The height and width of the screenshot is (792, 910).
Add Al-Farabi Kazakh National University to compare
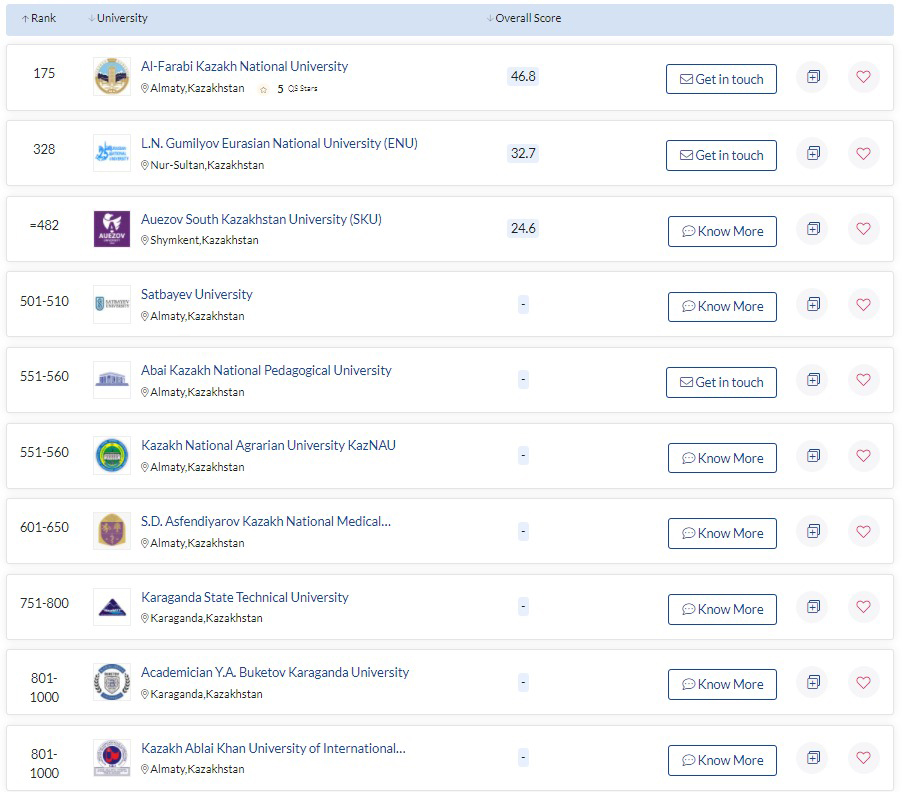813,77
